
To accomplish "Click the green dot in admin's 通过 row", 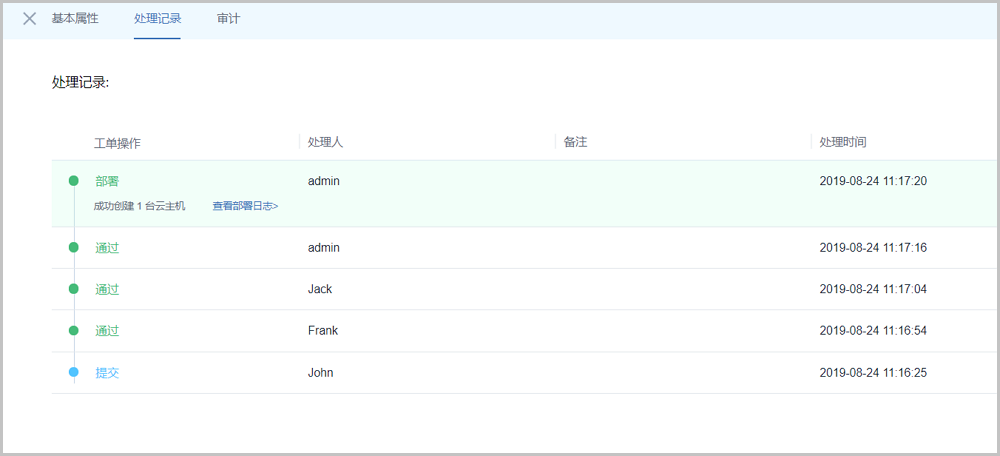I will [73, 247].
